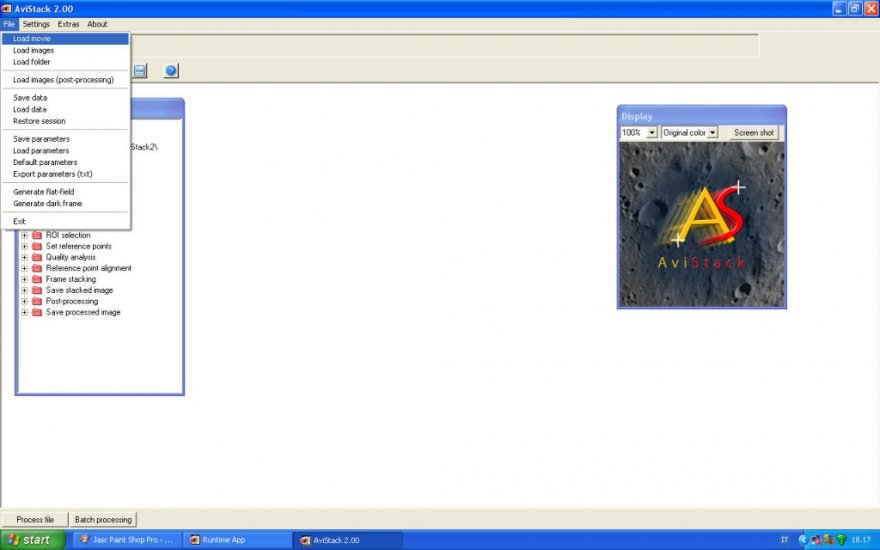880x550 pixels.
Task: Click the save (floppy disk) toolbar icon
Action: tap(140, 71)
